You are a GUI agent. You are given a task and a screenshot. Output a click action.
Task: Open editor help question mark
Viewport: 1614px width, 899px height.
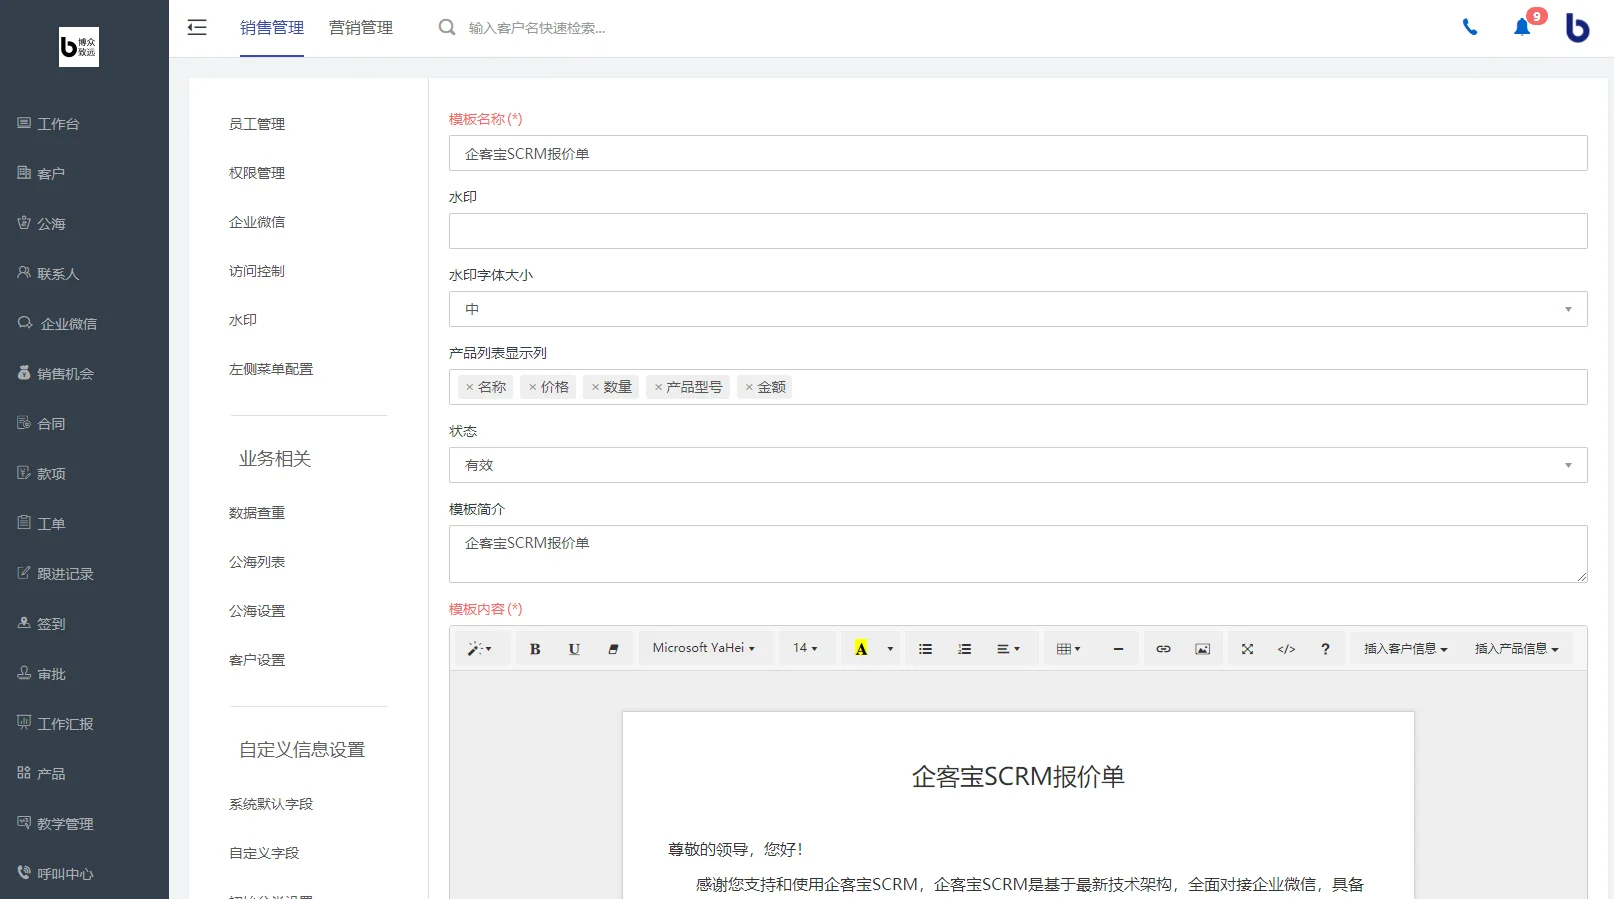point(1325,649)
